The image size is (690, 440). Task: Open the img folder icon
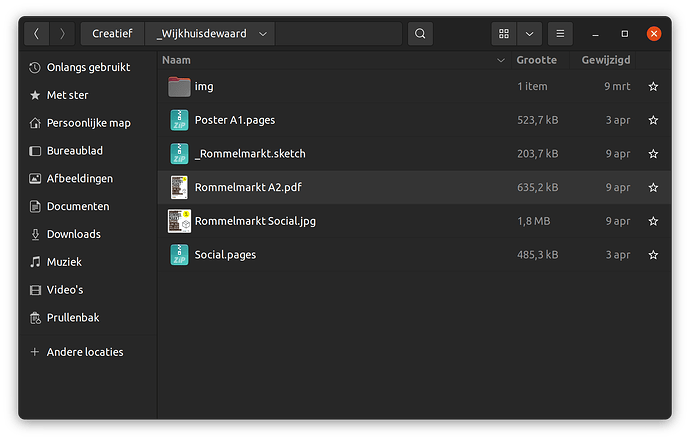pyautogui.click(x=179, y=87)
